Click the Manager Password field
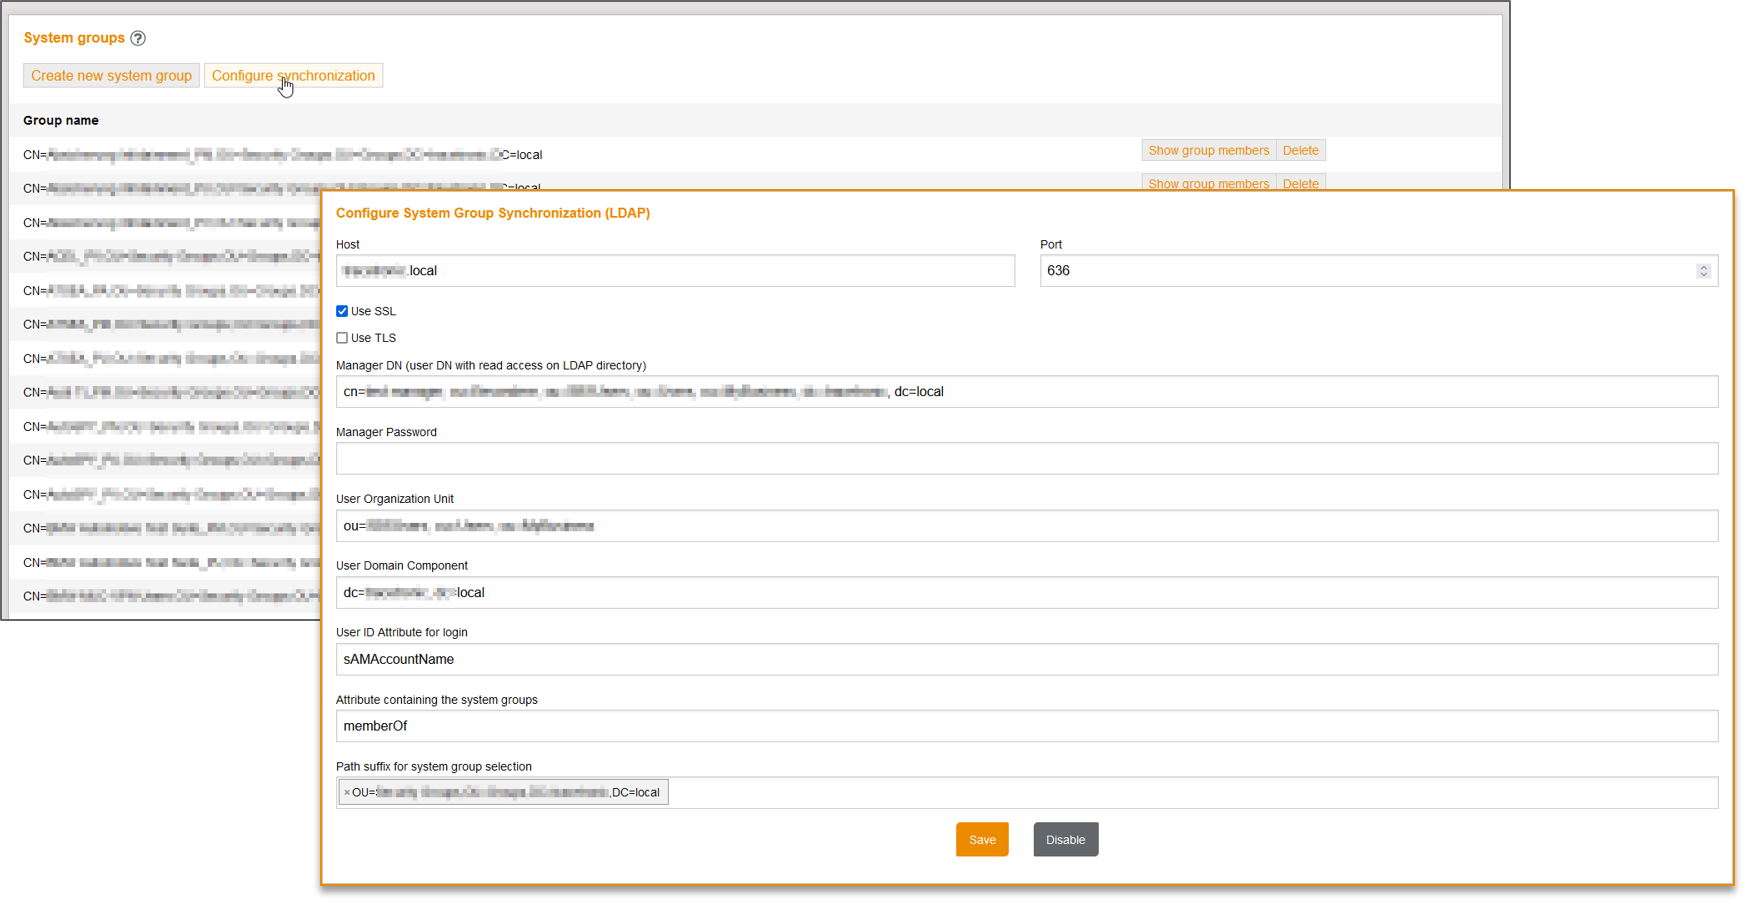 tap(1026, 459)
